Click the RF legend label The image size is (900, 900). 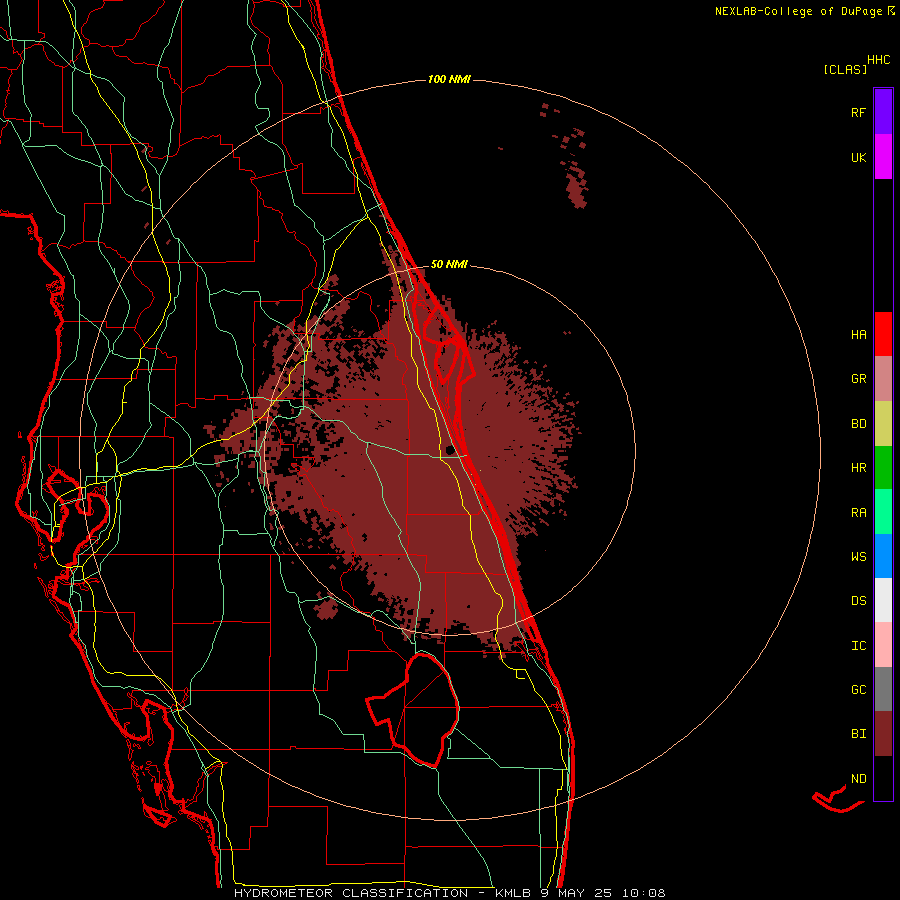click(858, 112)
